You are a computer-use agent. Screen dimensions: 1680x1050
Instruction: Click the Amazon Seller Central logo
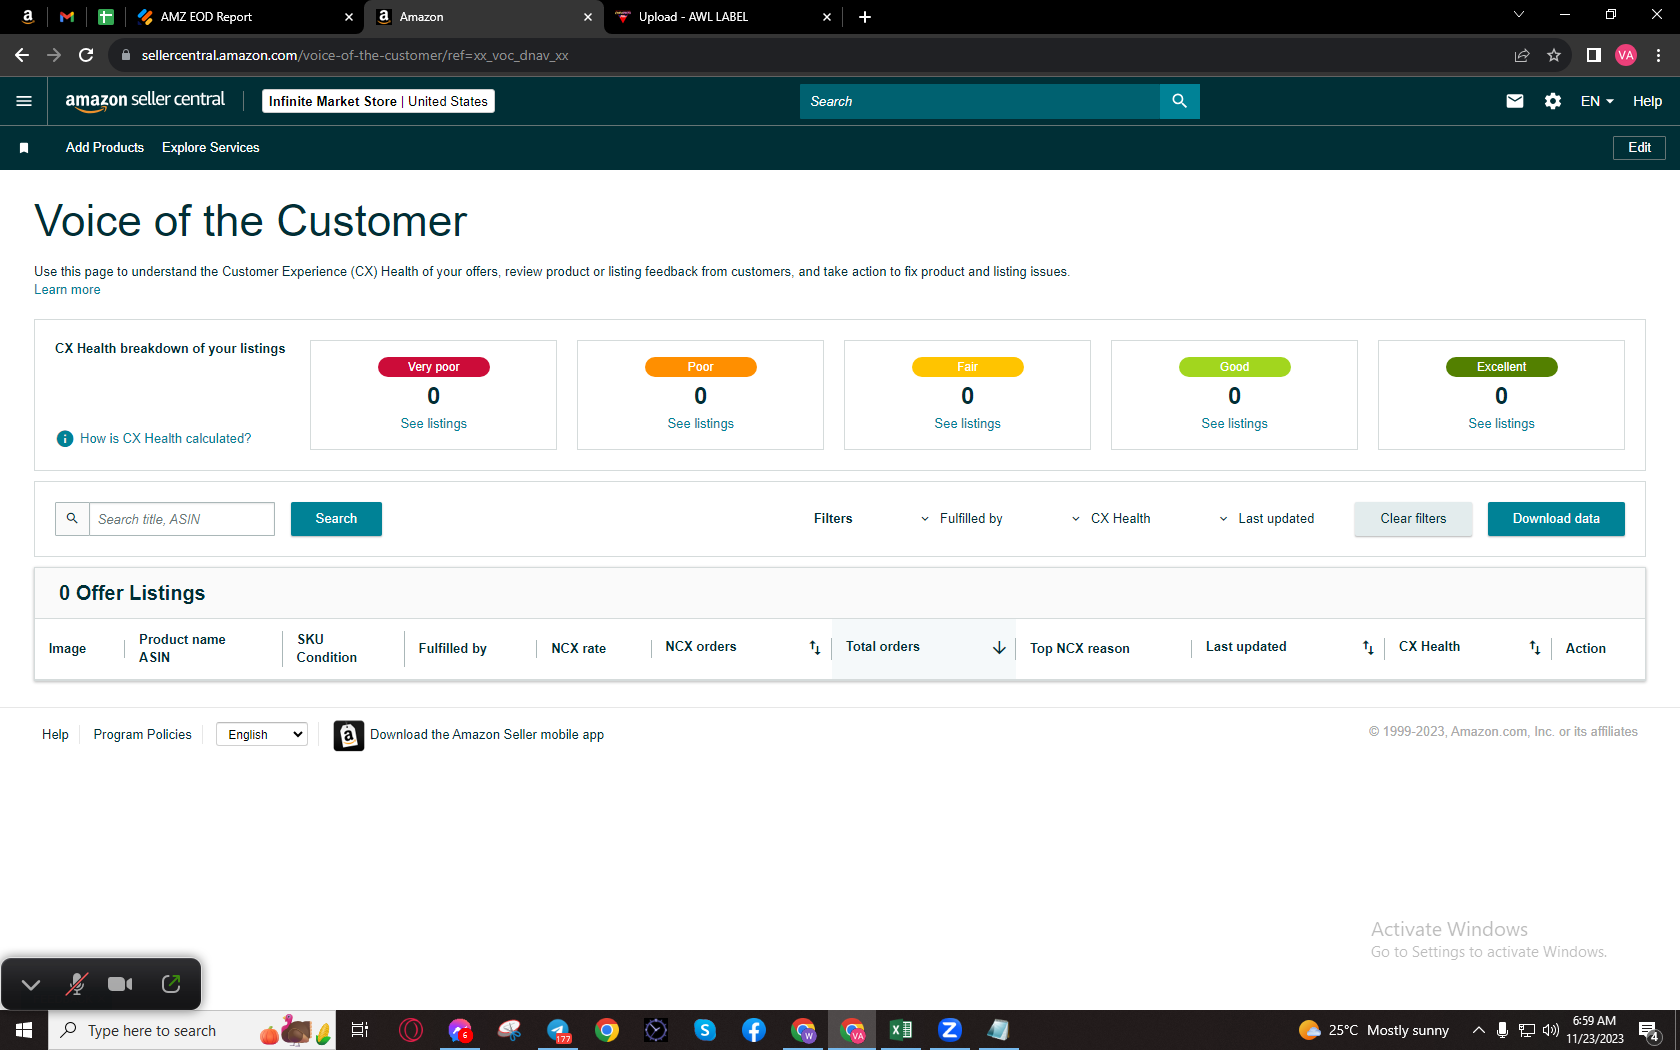[x=145, y=101]
